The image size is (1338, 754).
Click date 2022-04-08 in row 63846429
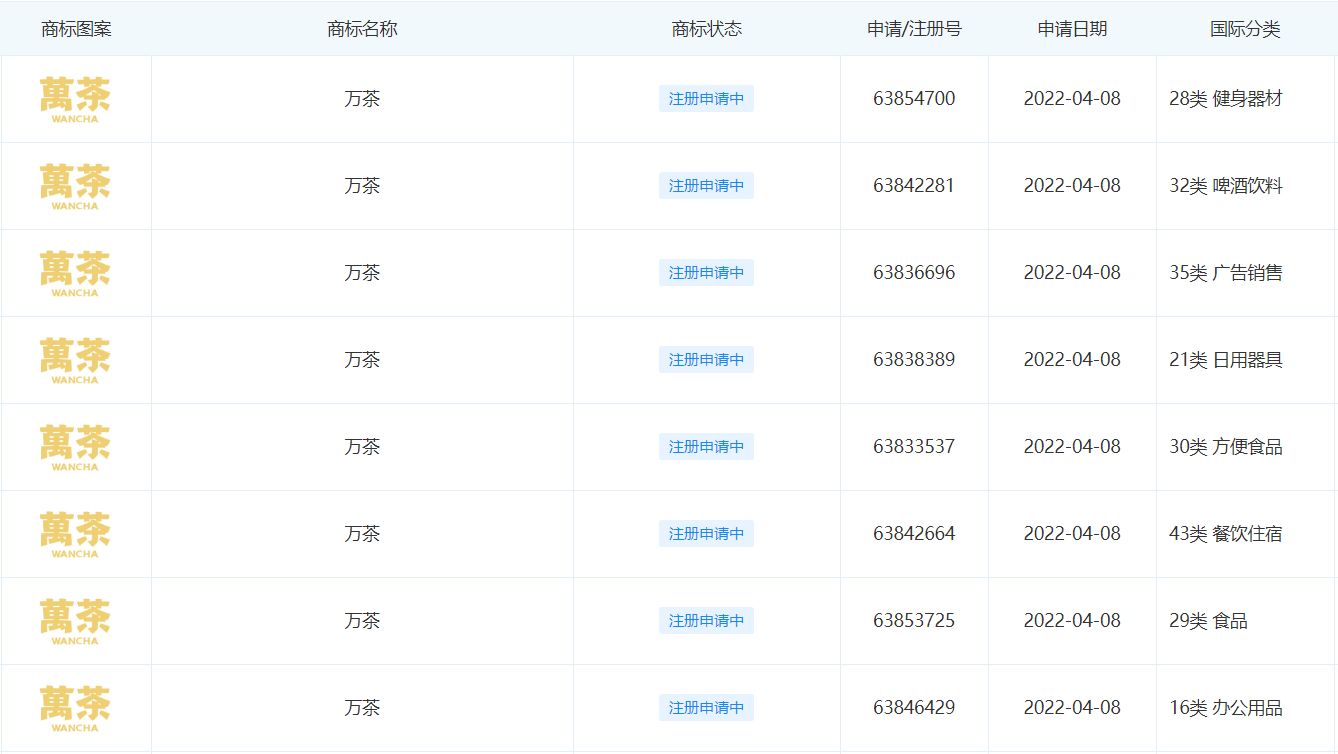pos(1072,708)
